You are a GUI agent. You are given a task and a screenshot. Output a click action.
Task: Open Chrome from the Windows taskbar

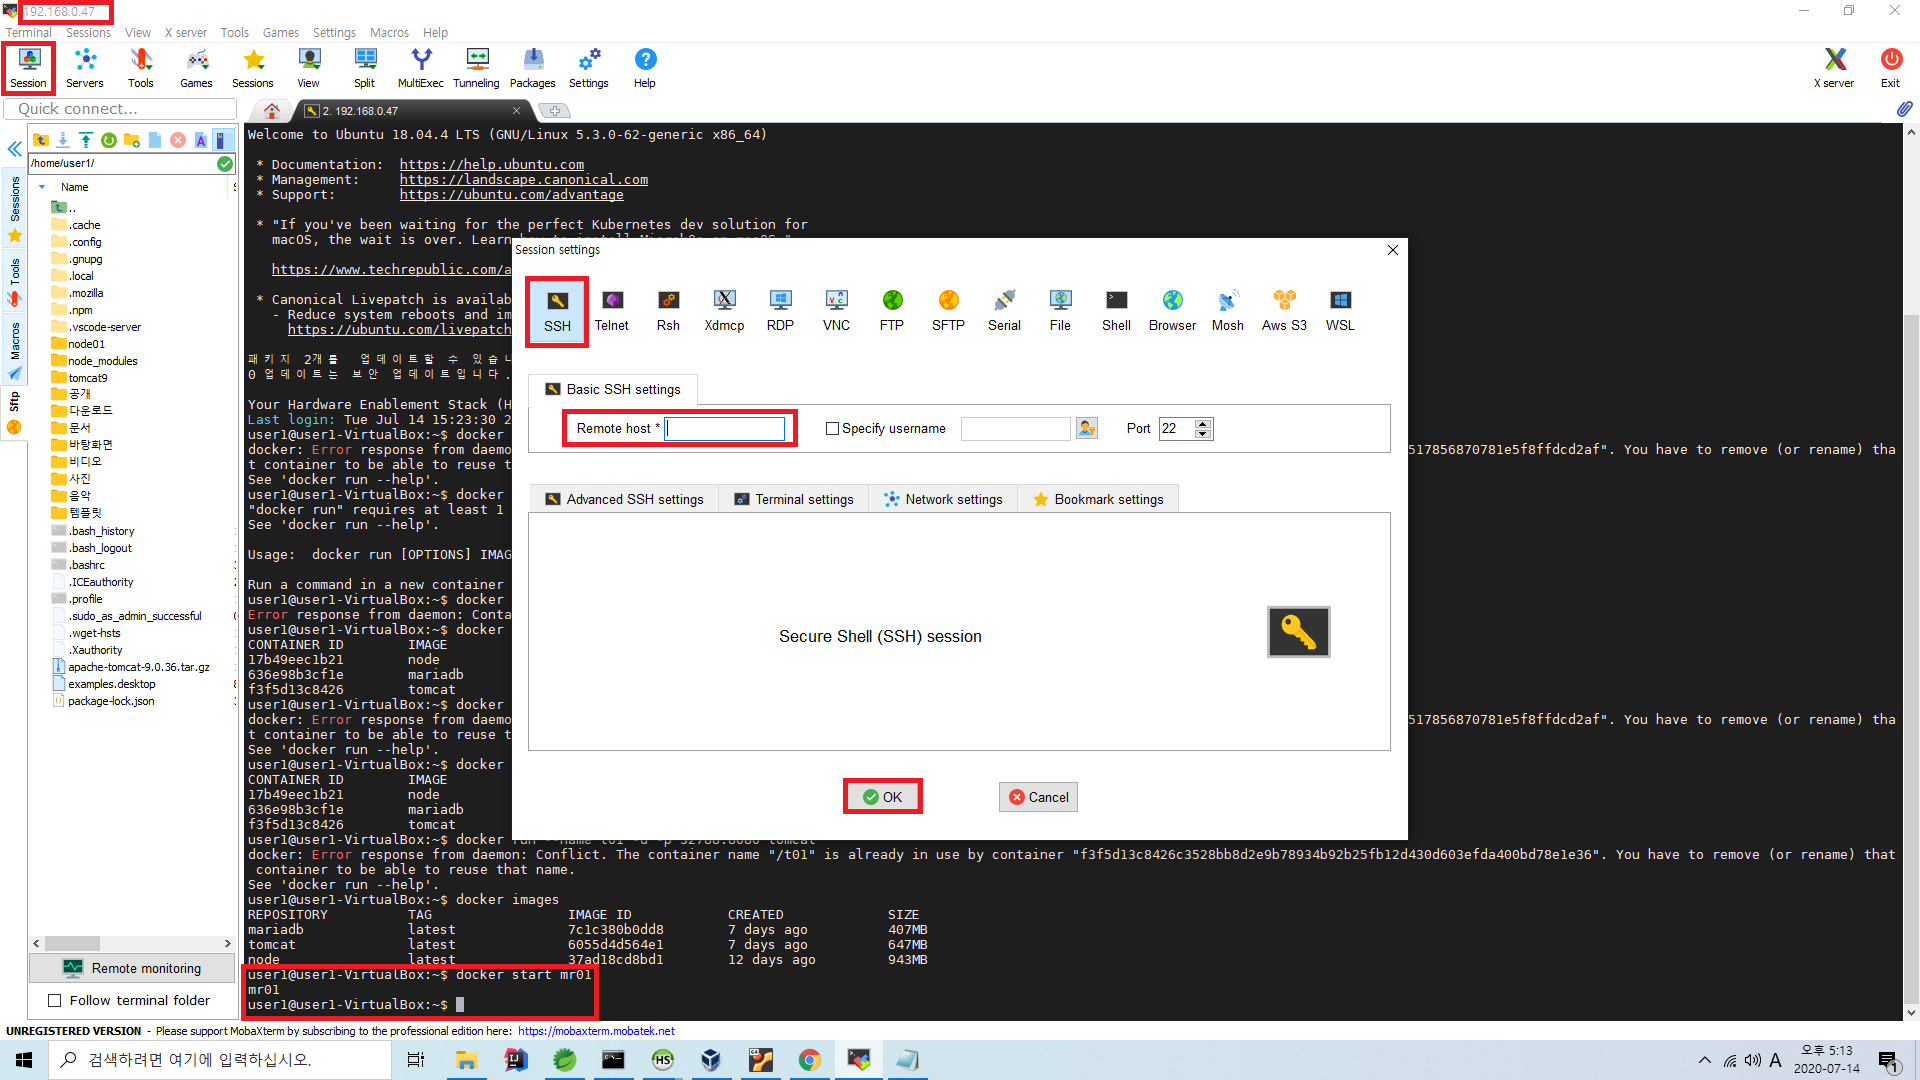(809, 1060)
